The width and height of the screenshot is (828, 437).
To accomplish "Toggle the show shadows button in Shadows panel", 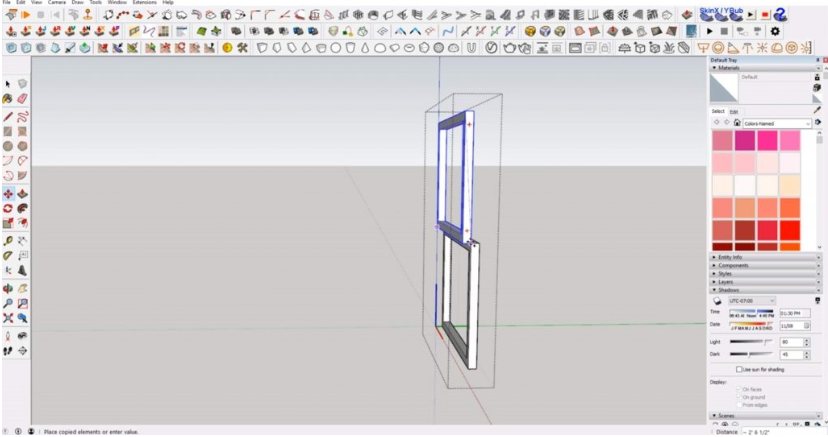I will [x=717, y=301].
